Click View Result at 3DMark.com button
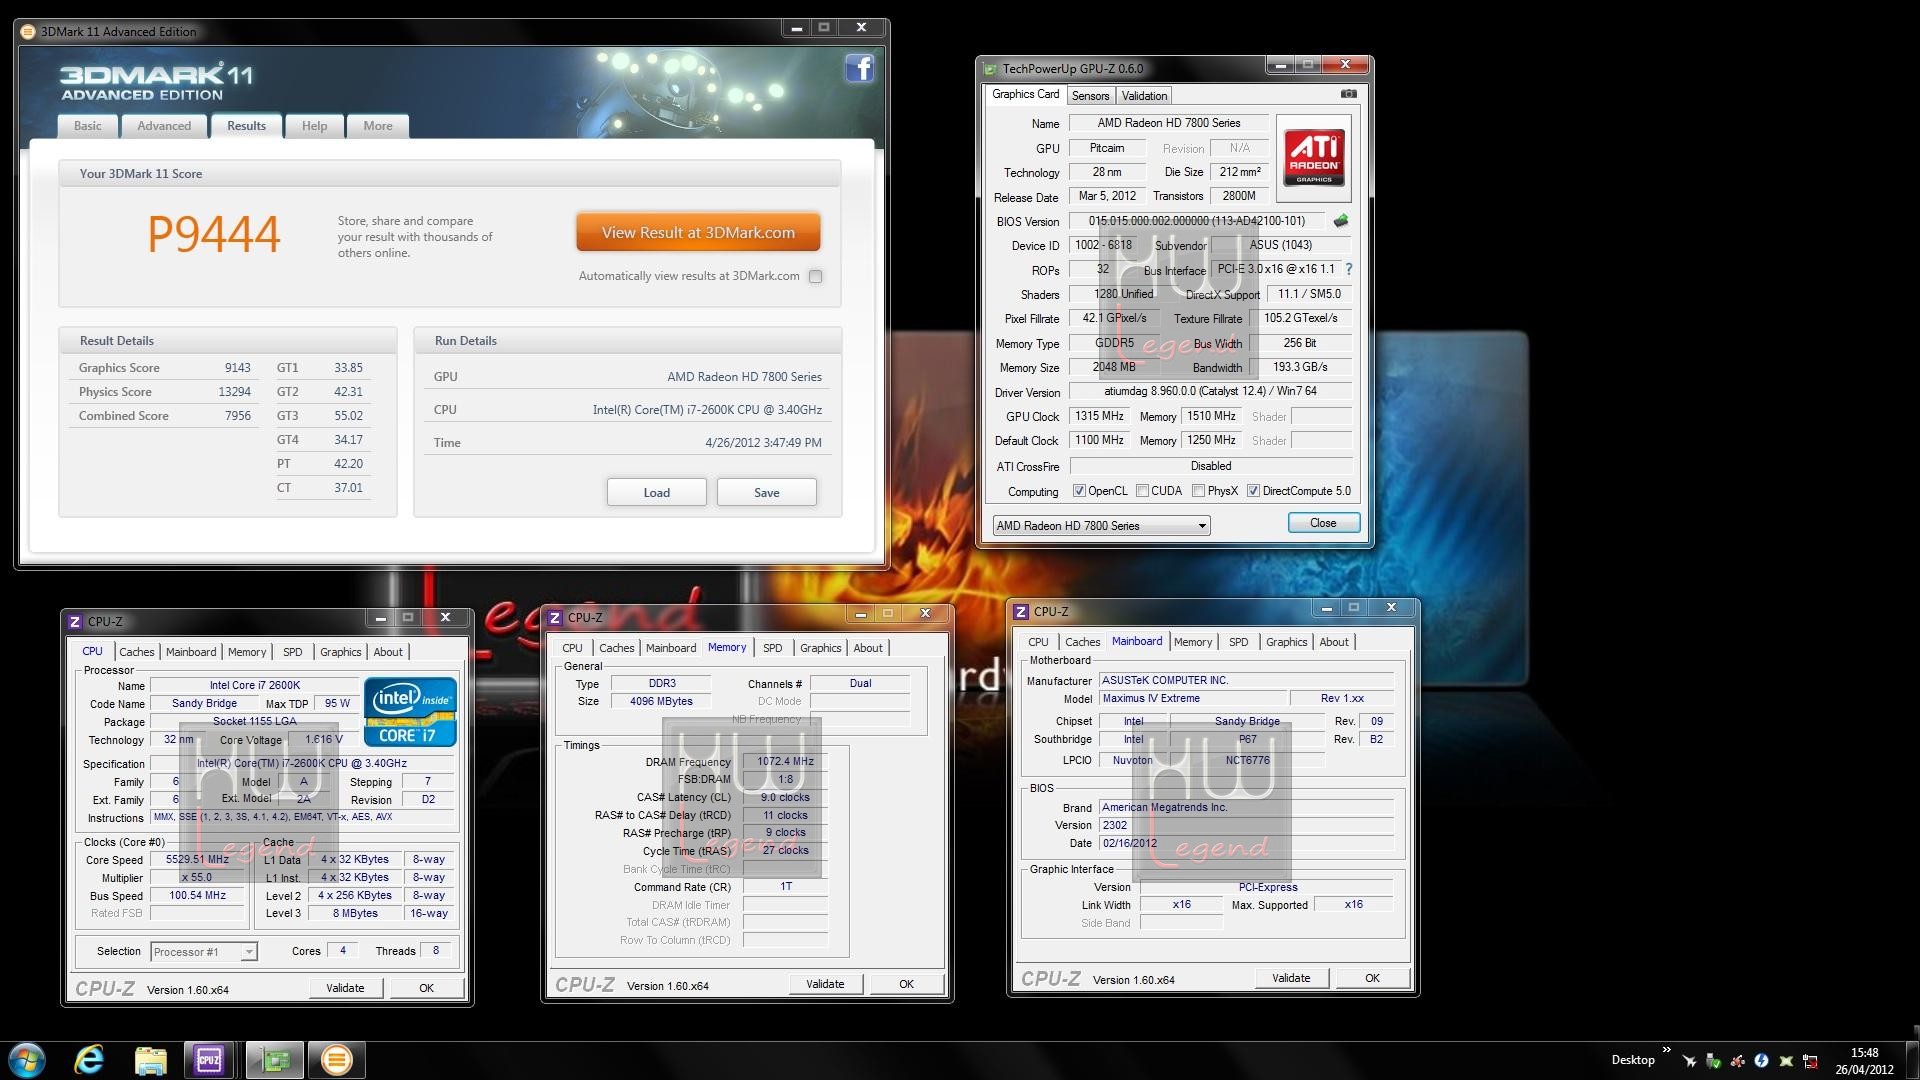Image resolution: width=1920 pixels, height=1080 pixels. click(698, 232)
